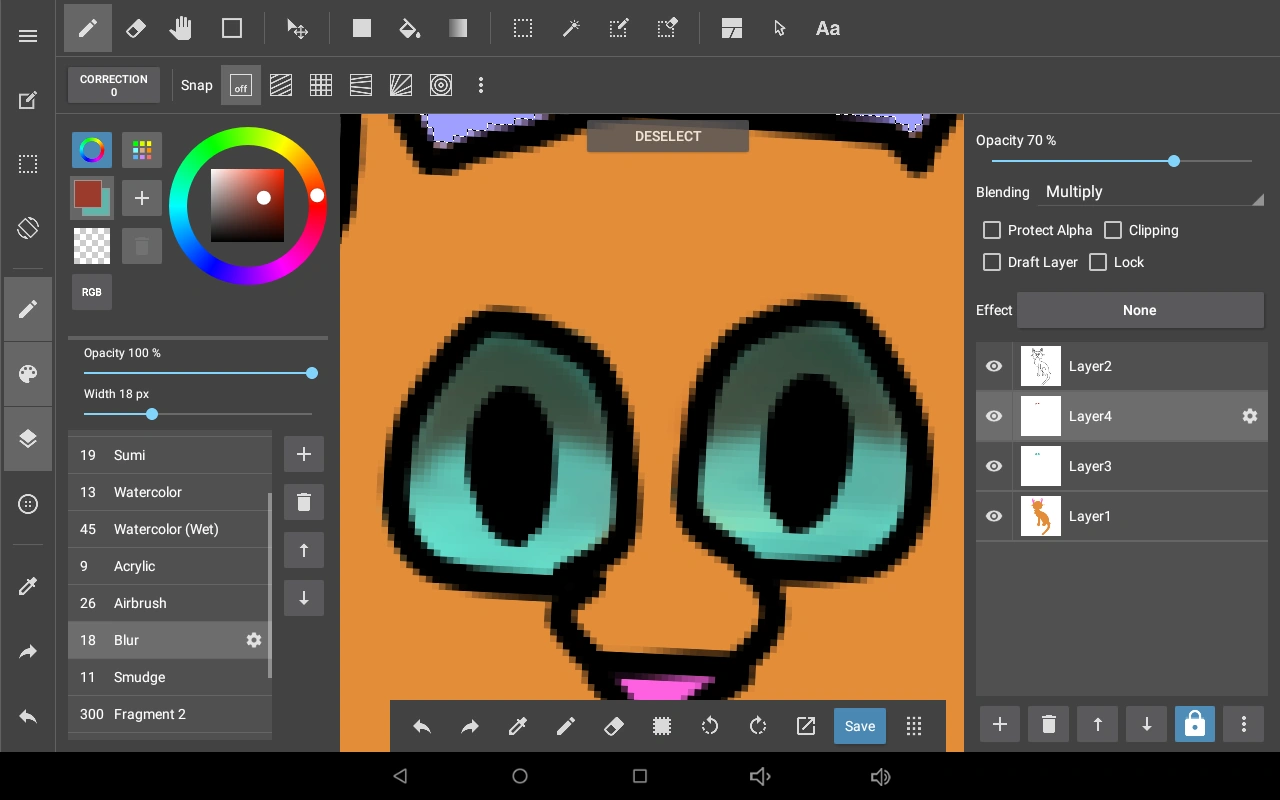Click the Save button

pyautogui.click(x=860, y=727)
